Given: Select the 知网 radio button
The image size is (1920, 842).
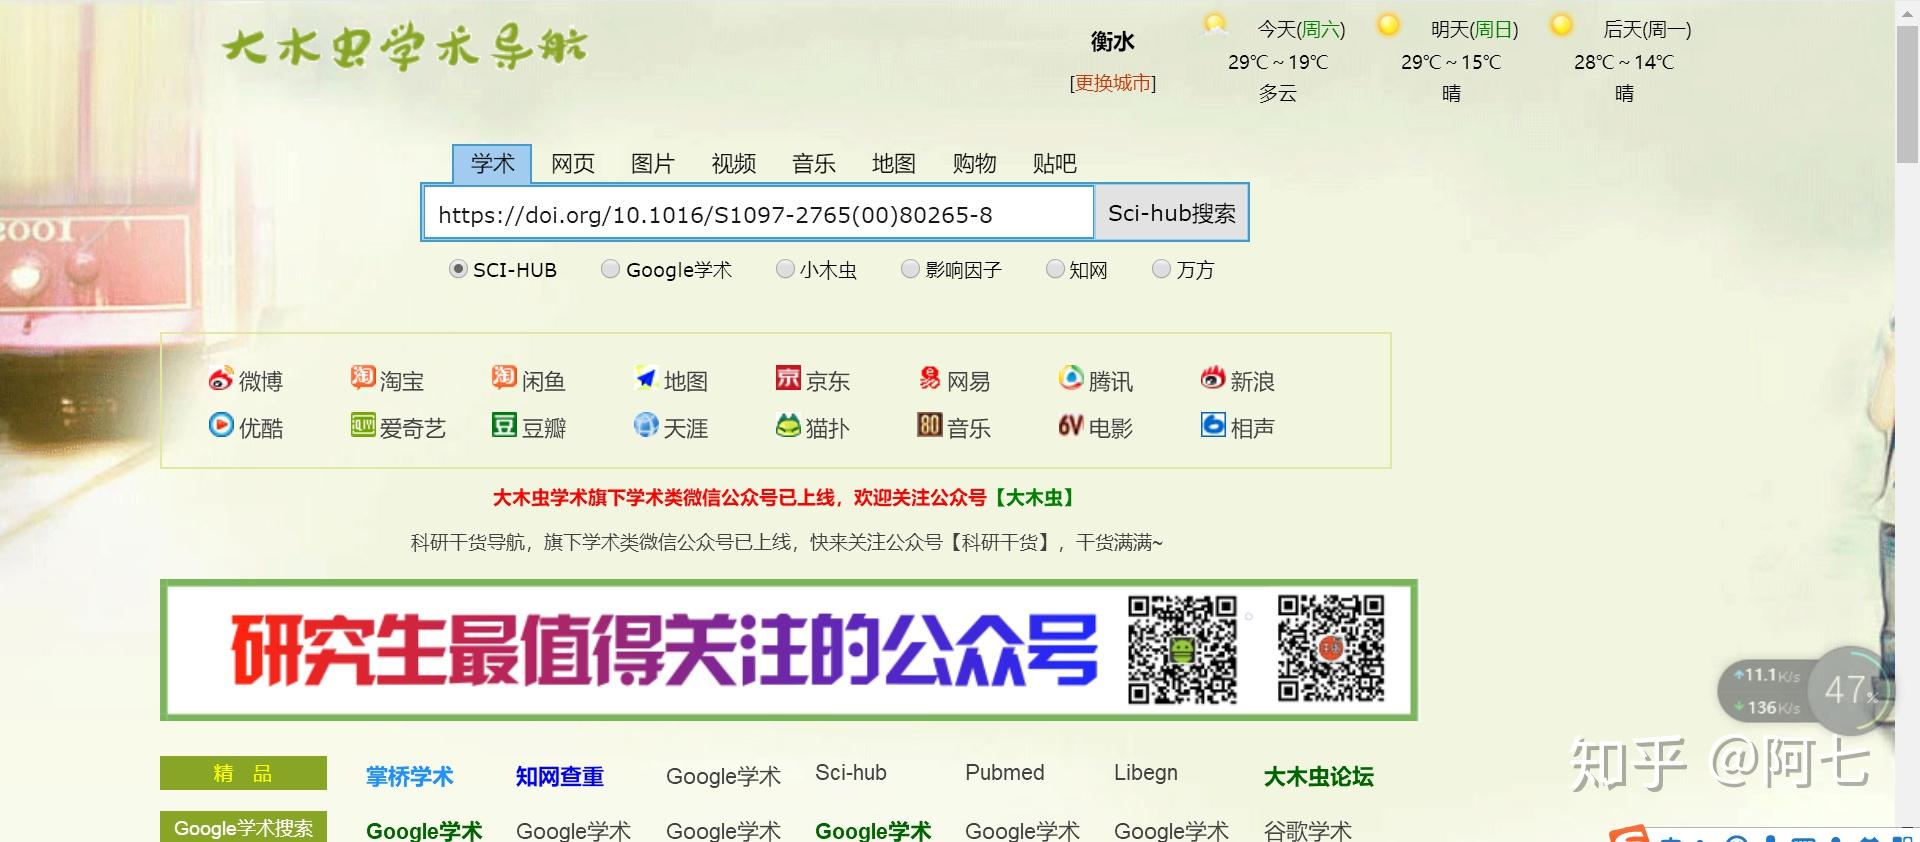Looking at the screenshot, I should (x=1054, y=269).
